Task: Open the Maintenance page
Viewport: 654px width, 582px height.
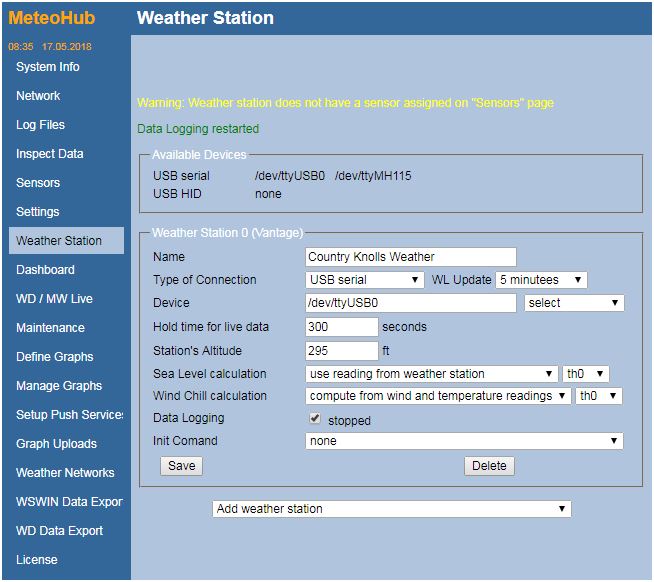Action: click(x=50, y=328)
